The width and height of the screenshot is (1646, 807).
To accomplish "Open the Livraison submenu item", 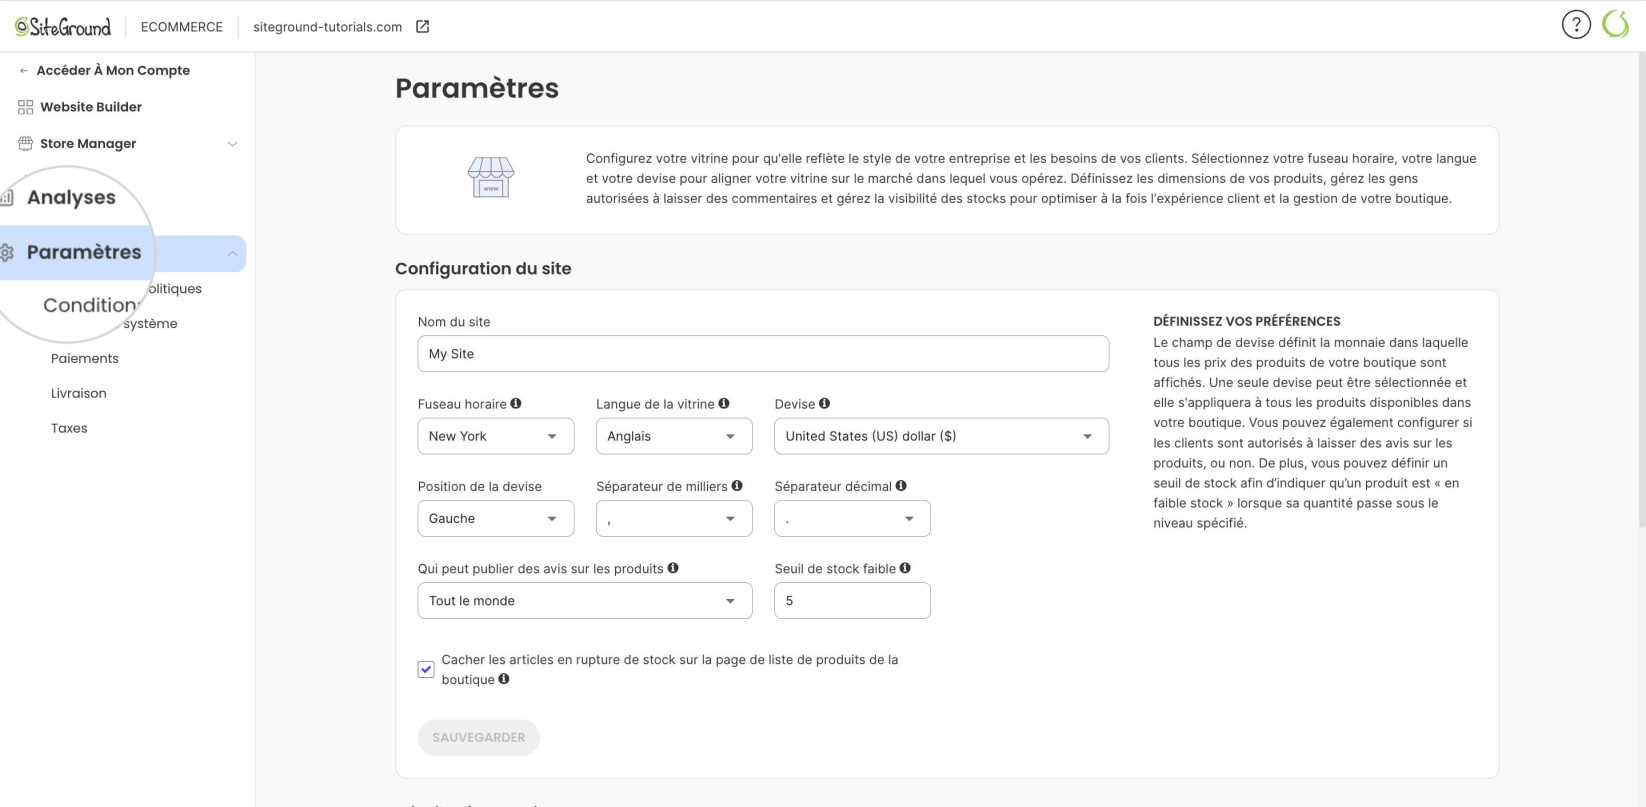I will click(x=79, y=393).
